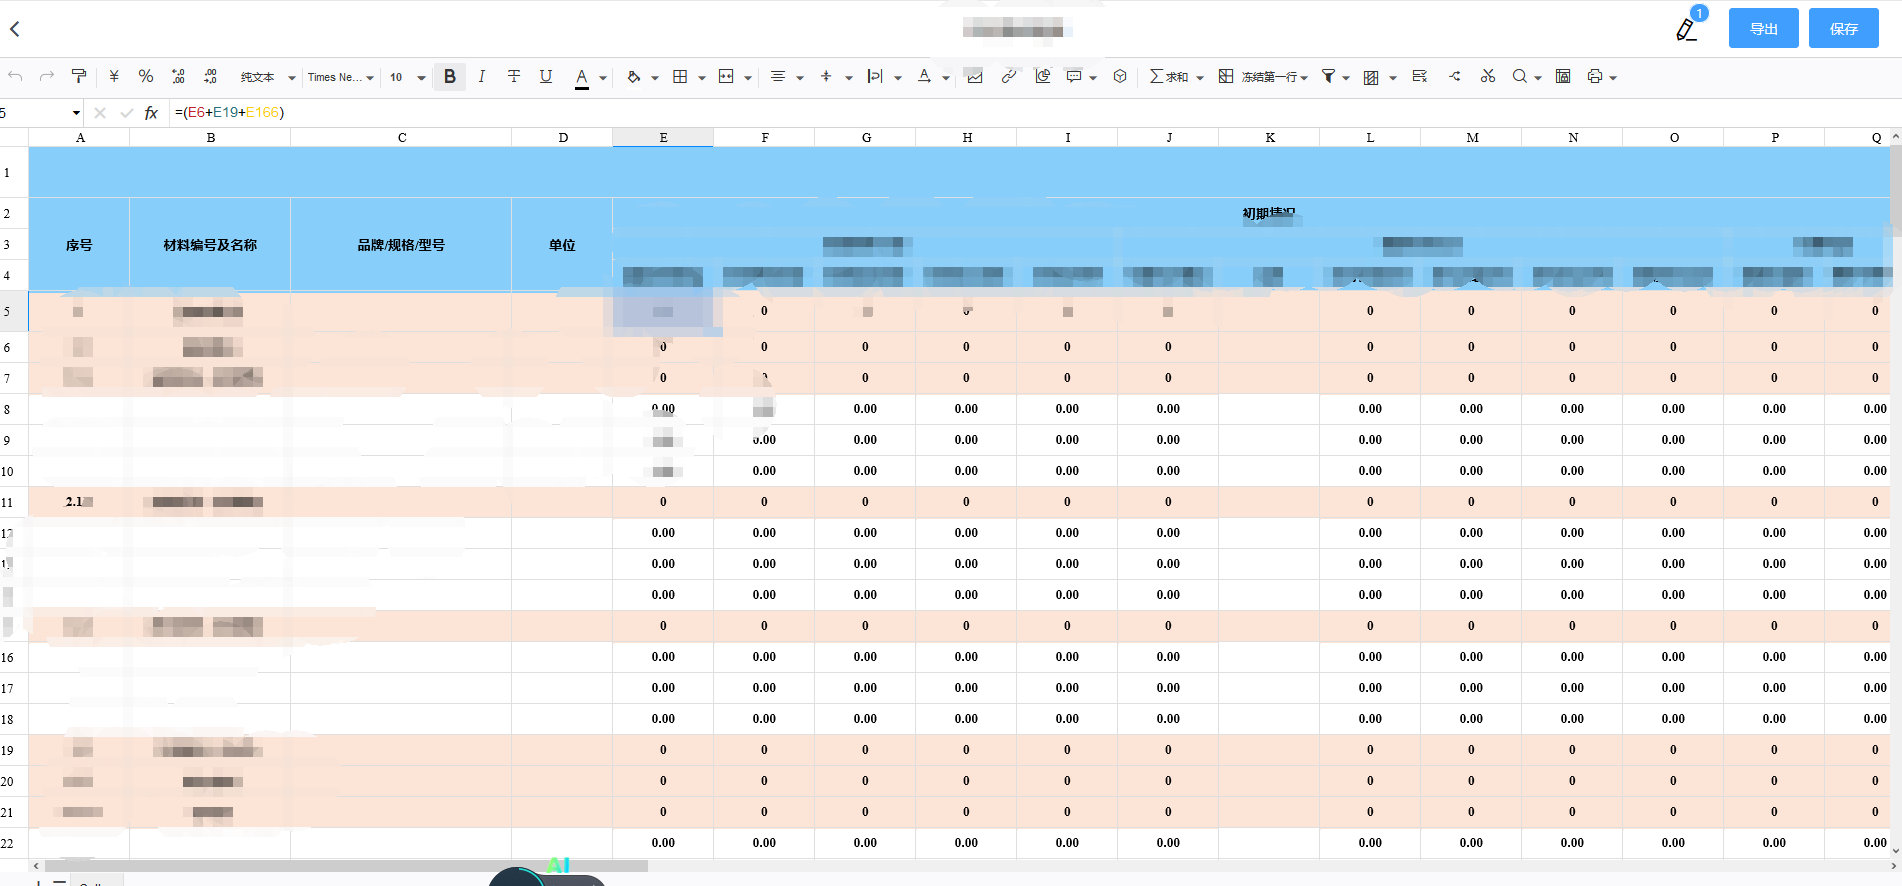Click the clear format icon
This screenshot has width=1902, height=886.
pyautogui.click(x=1420, y=77)
